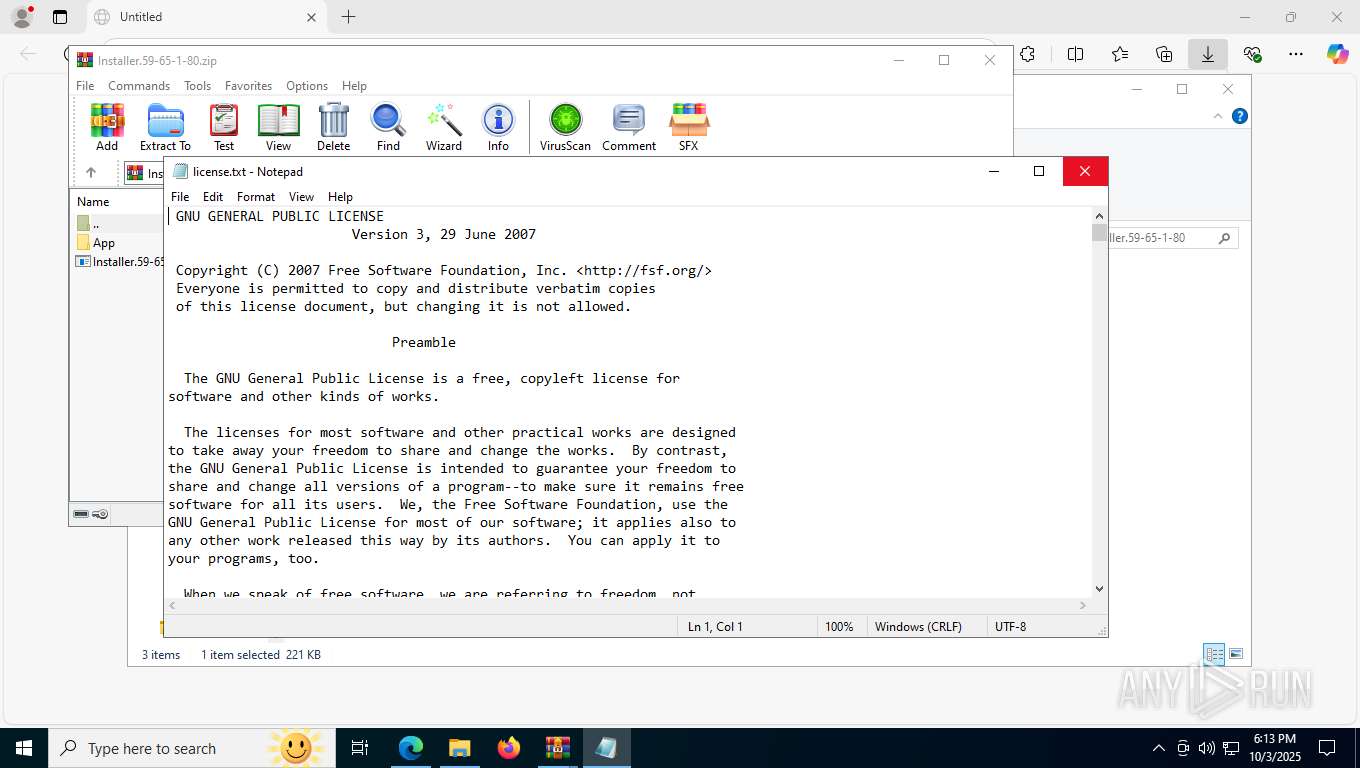The image size is (1360, 768).
Task: Click the blue help icon in Explorer window
Action: click(1240, 116)
